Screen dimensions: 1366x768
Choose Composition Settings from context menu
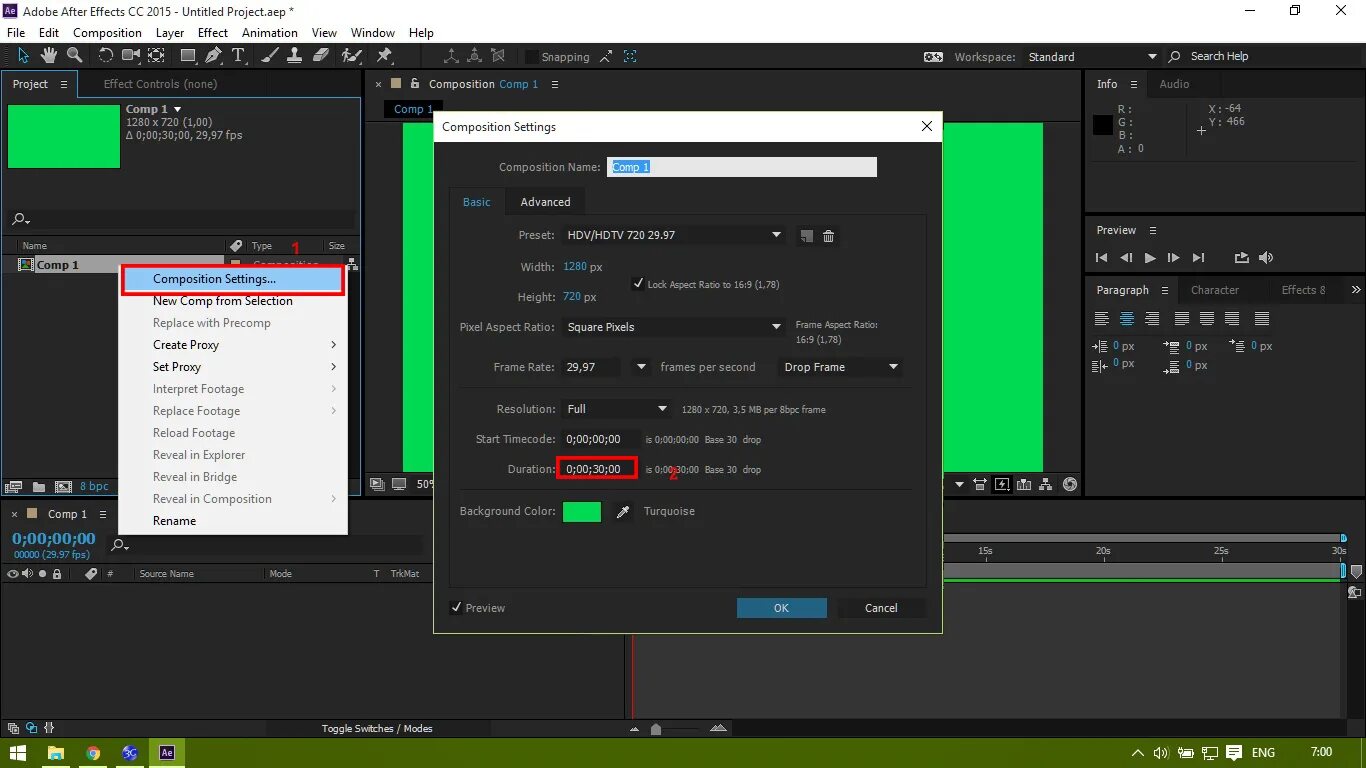coord(233,279)
